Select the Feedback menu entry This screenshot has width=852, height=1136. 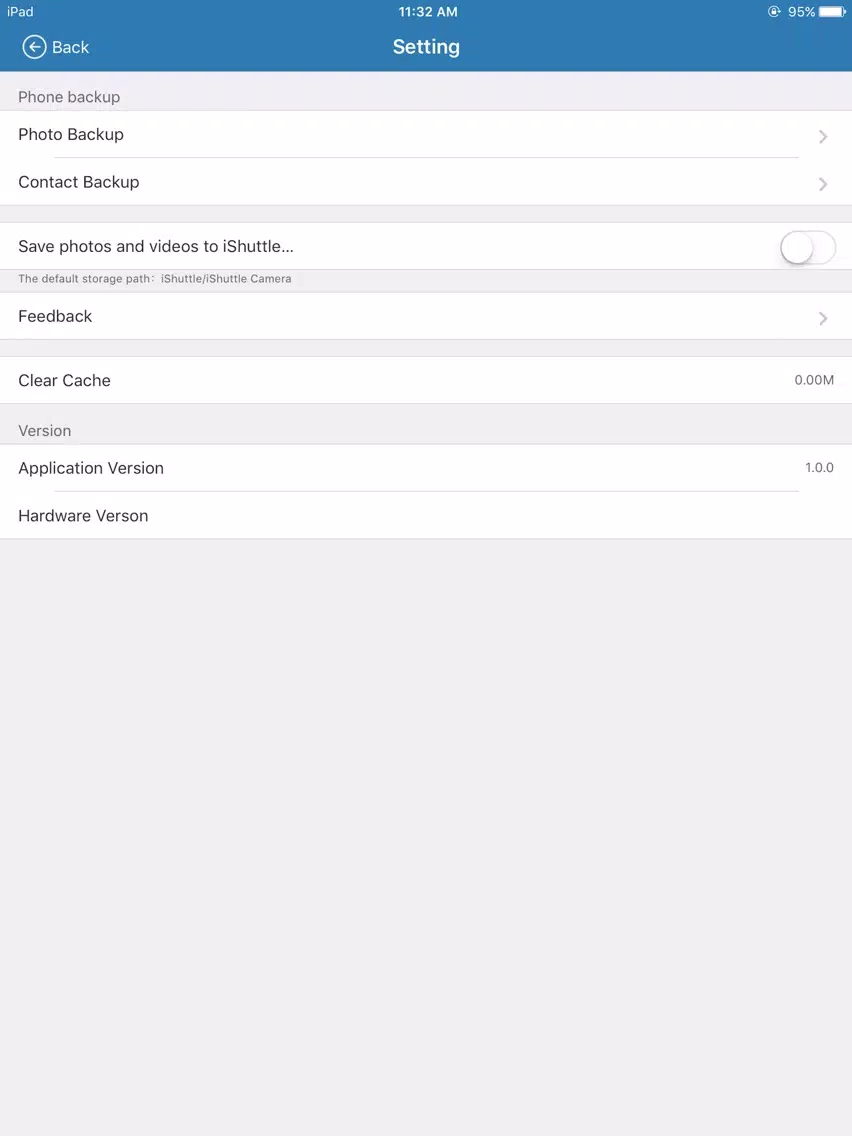(x=426, y=317)
